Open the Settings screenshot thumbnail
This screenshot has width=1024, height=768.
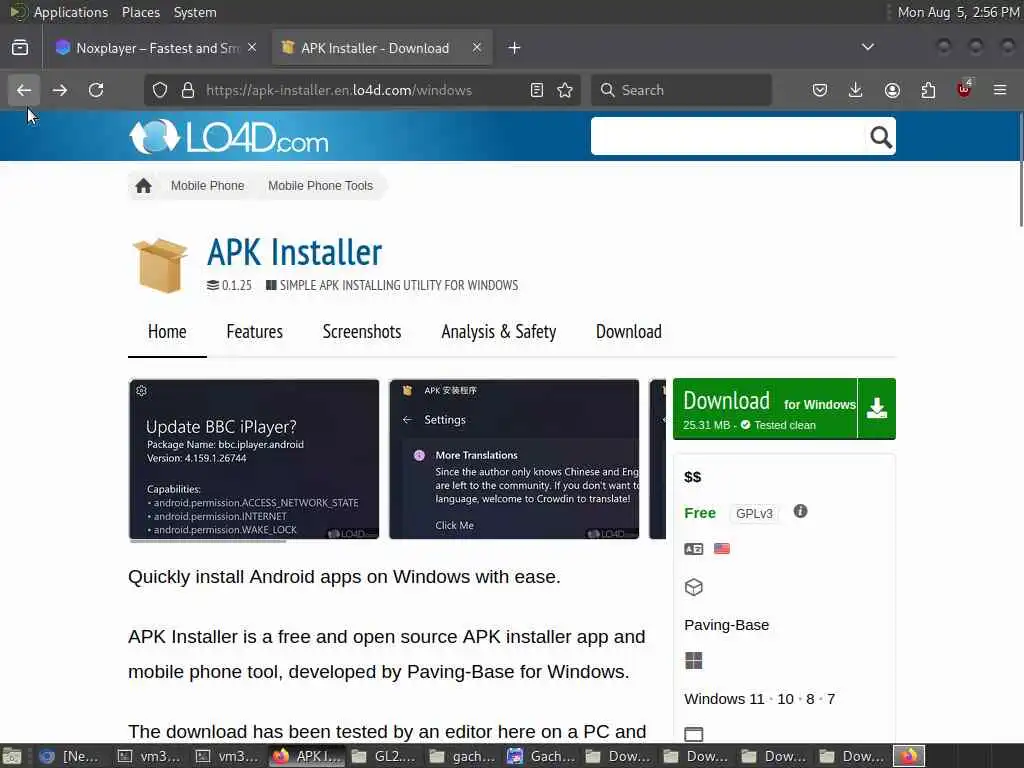[515, 459]
